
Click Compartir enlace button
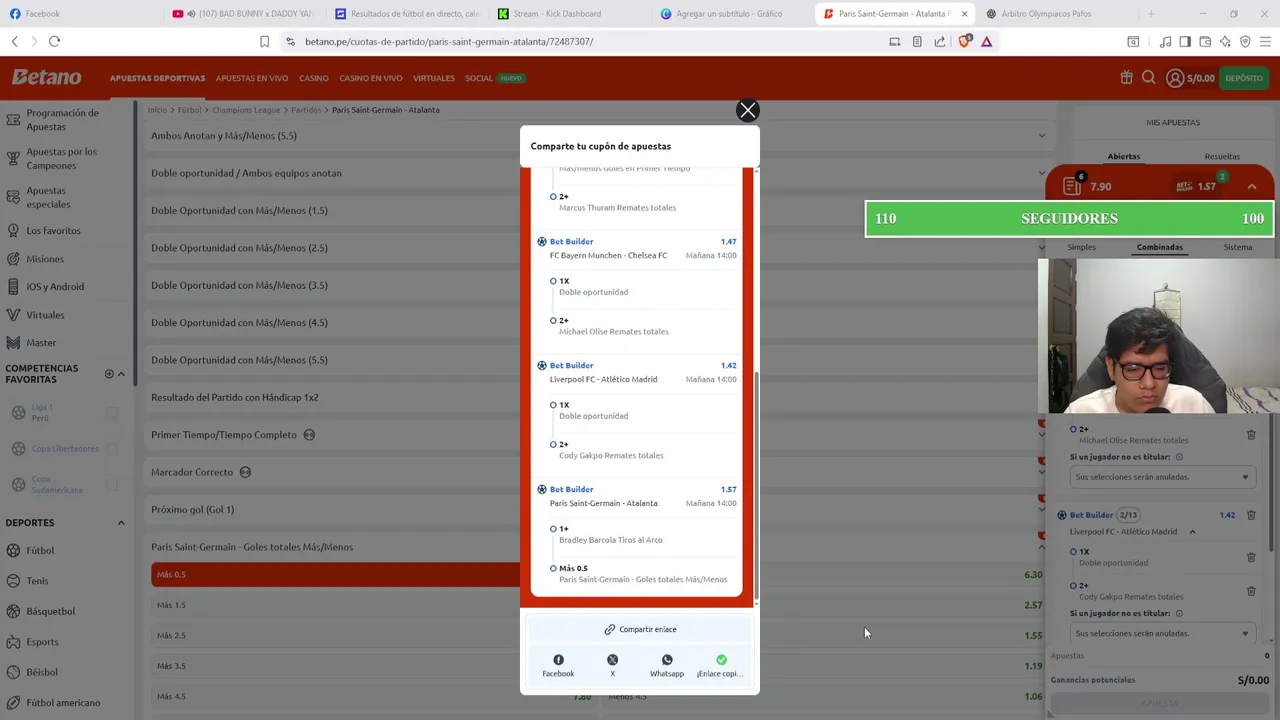(640, 629)
